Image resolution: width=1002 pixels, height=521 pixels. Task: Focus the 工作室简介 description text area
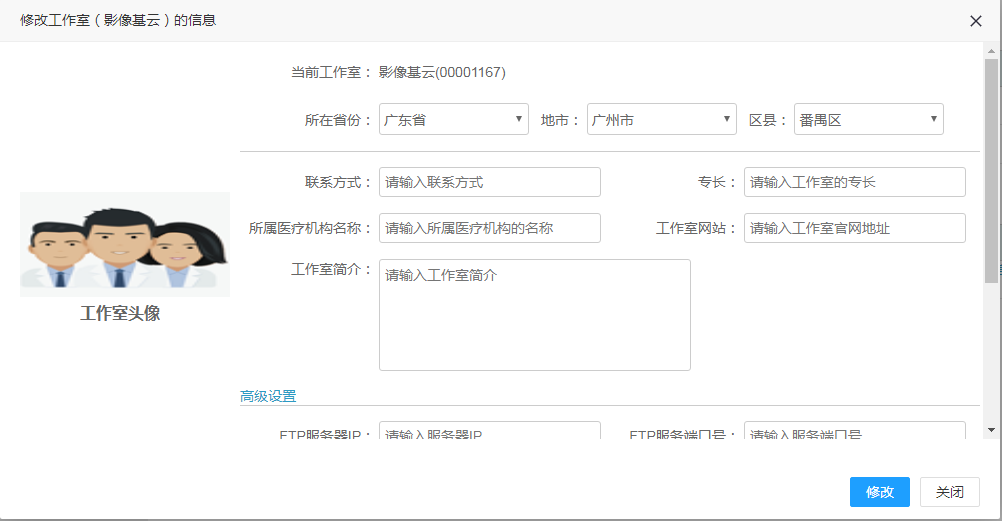pyautogui.click(x=534, y=315)
